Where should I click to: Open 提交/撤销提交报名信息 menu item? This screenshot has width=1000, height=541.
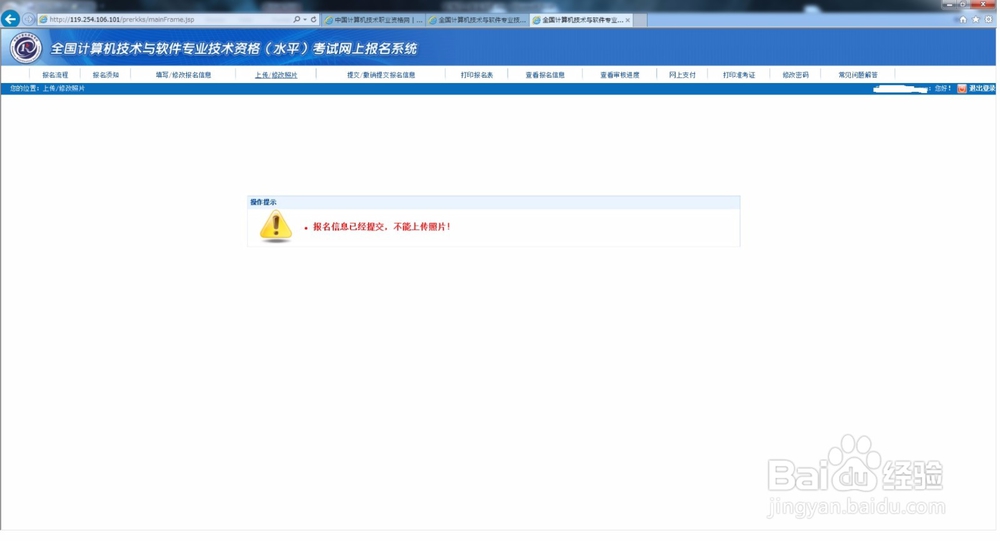click(381, 75)
